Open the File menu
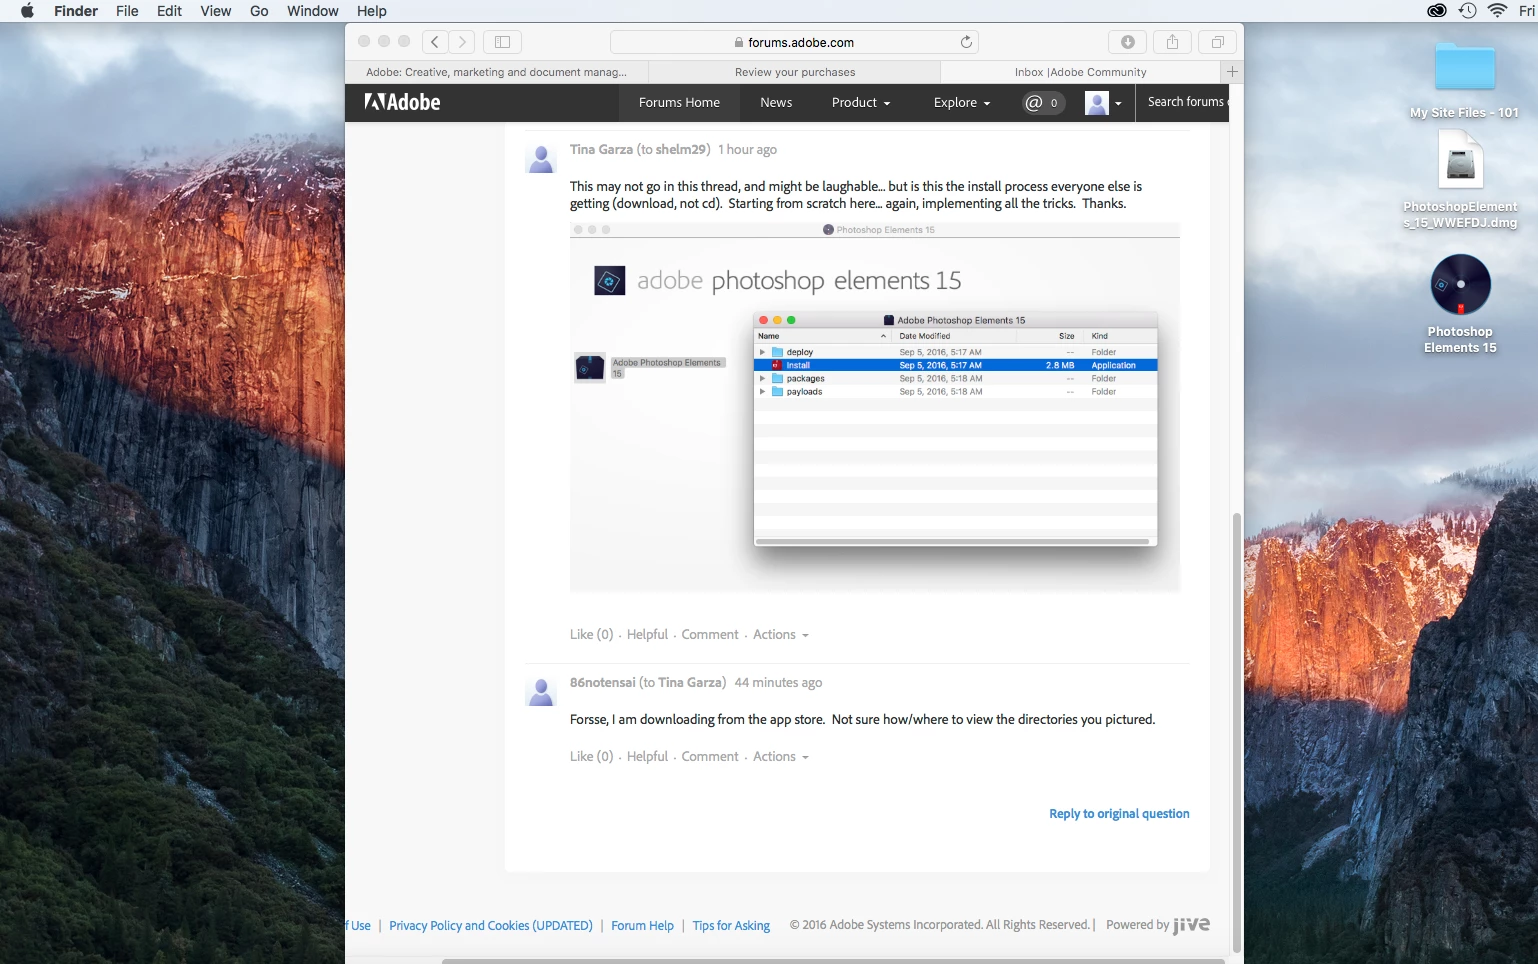The width and height of the screenshot is (1538, 964). [x=127, y=11]
